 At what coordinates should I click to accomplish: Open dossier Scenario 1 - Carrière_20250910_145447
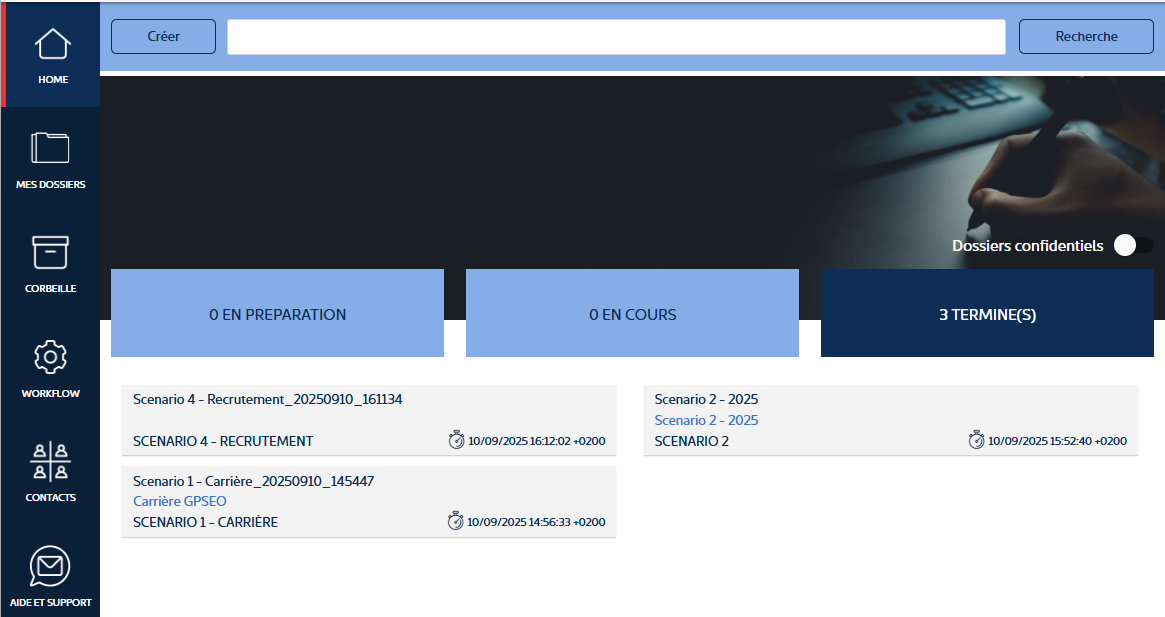click(x=253, y=481)
